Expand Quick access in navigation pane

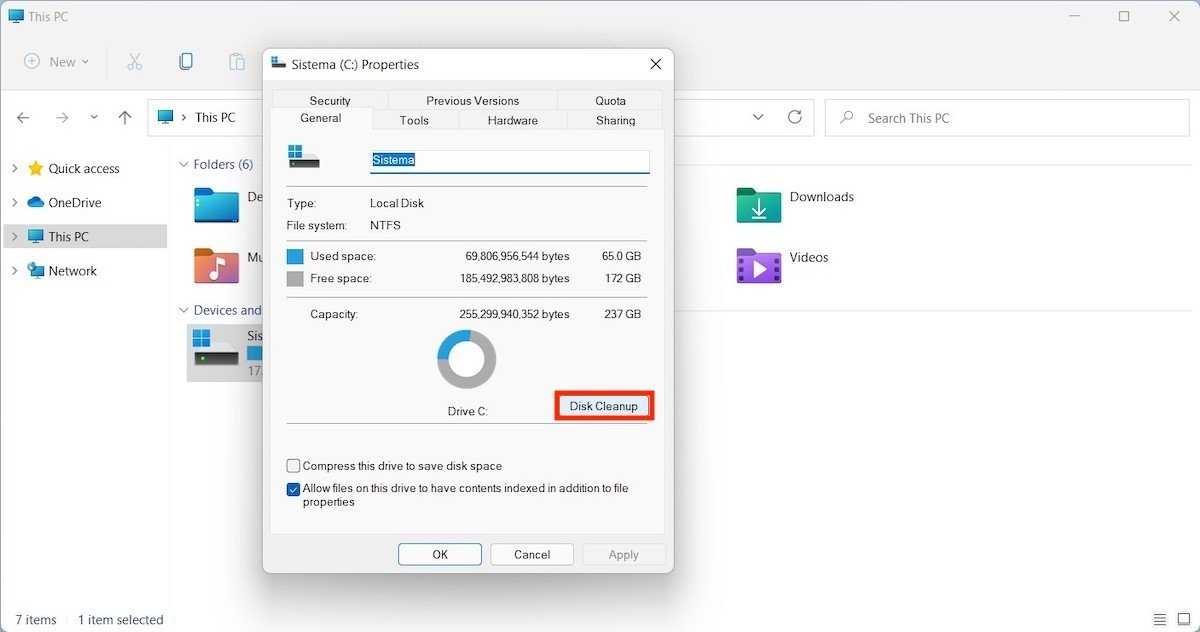[15, 169]
